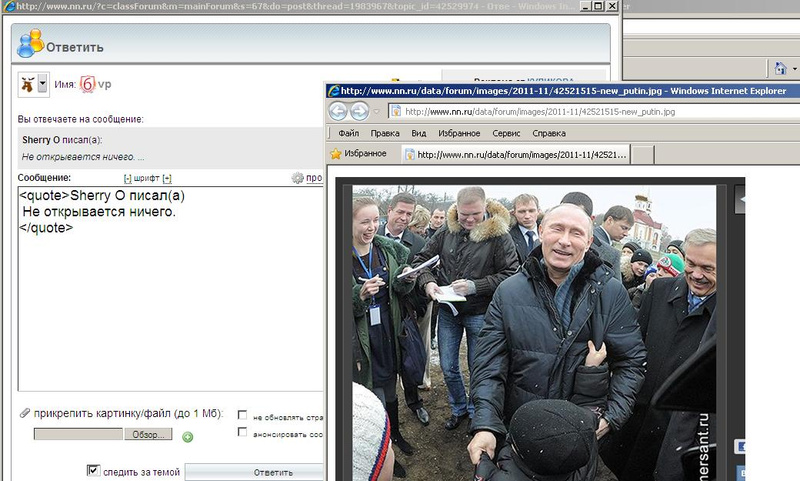Click the page icon in the image address bar
This screenshot has height=481, width=800.
click(x=396, y=111)
